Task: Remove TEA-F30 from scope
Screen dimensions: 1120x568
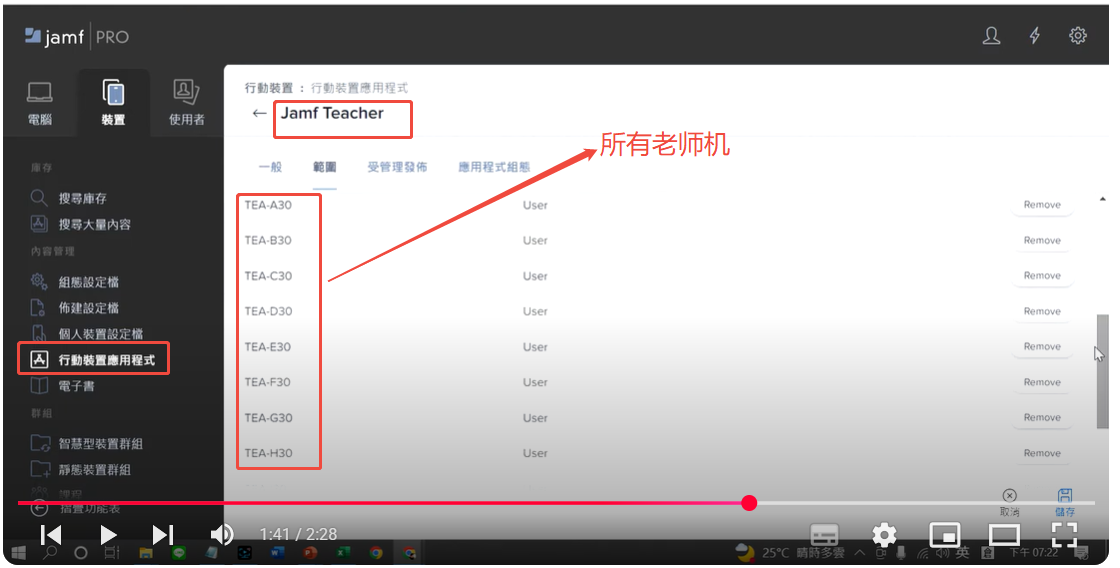Action: tap(1042, 382)
